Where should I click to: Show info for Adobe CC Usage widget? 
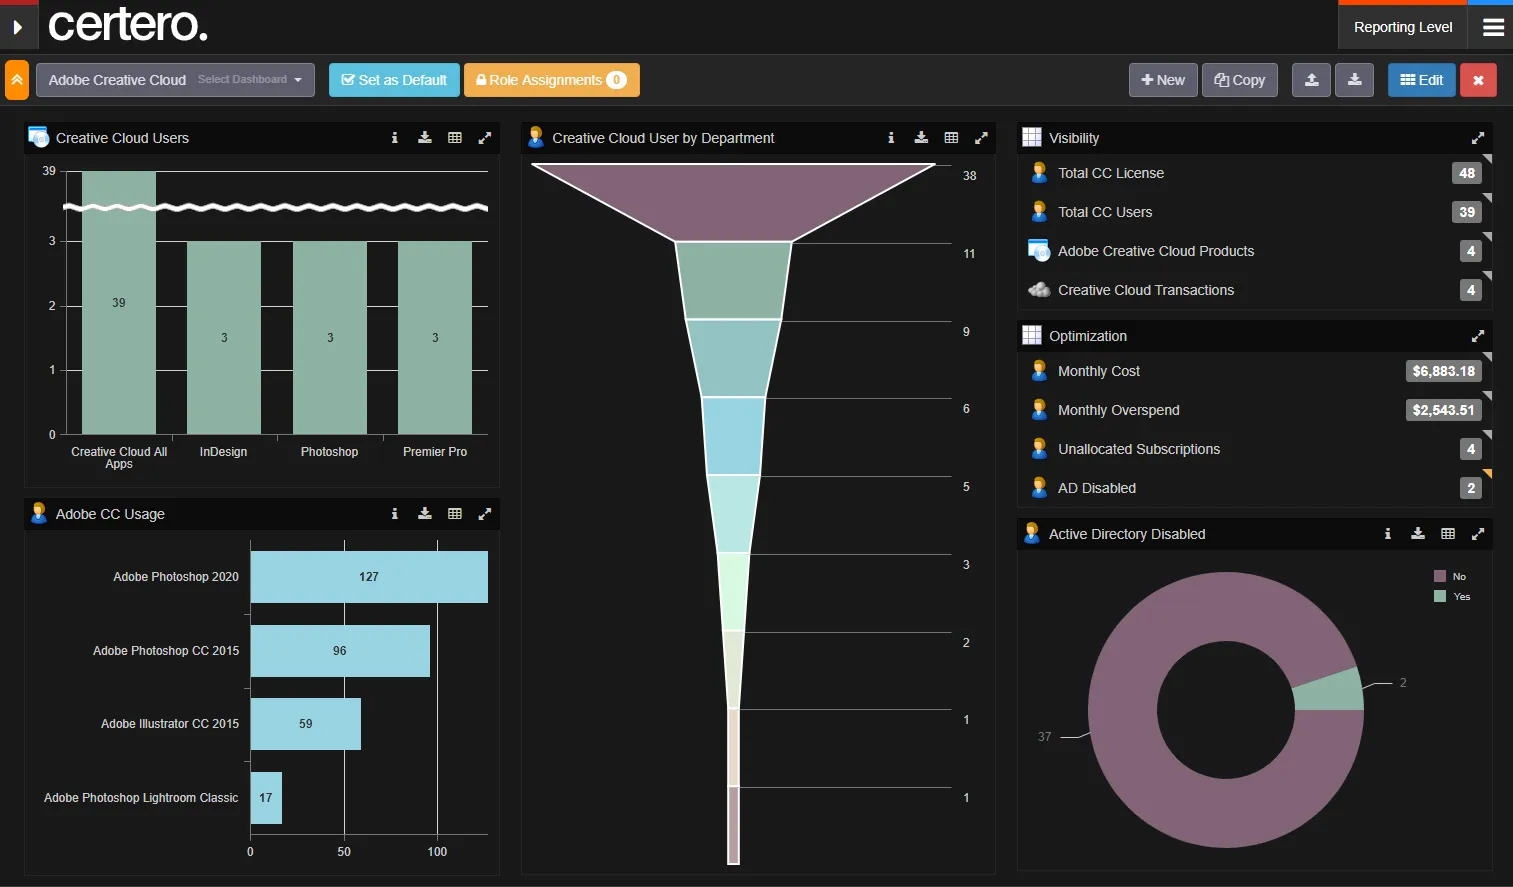(395, 514)
